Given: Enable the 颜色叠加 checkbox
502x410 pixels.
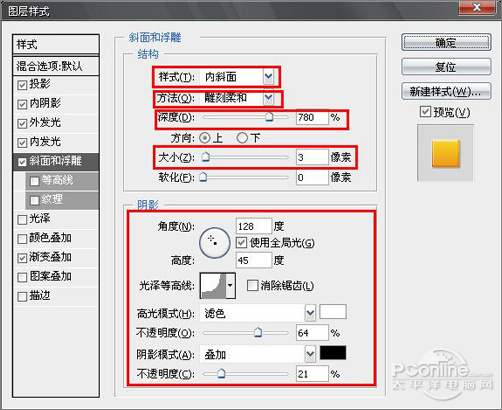Looking at the screenshot, I should tap(22, 239).
